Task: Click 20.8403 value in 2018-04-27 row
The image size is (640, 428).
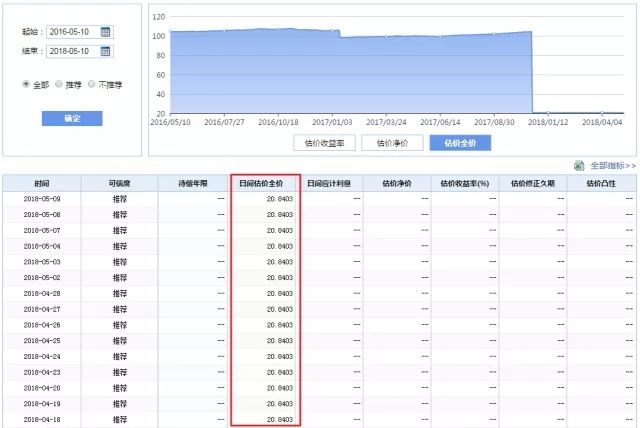Action: pyautogui.click(x=280, y=309)
